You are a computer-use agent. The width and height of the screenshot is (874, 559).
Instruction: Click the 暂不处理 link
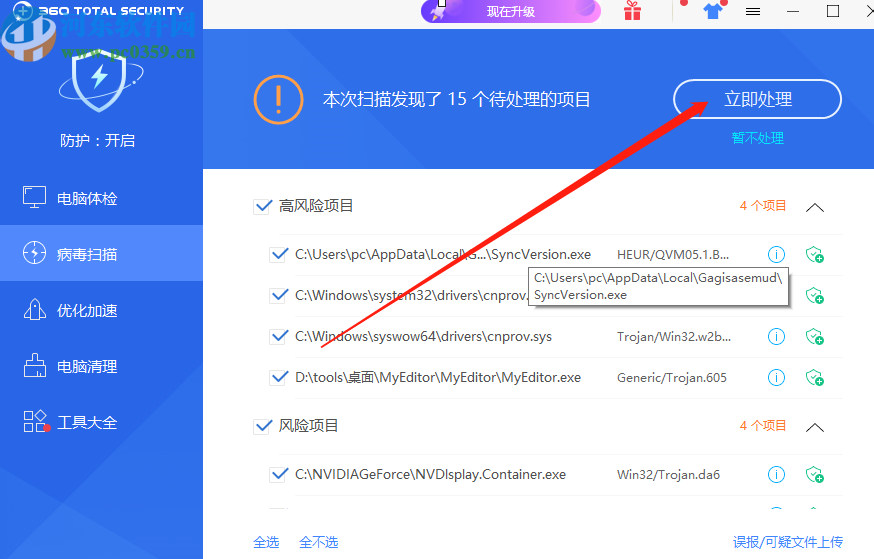tap(758, 138)
